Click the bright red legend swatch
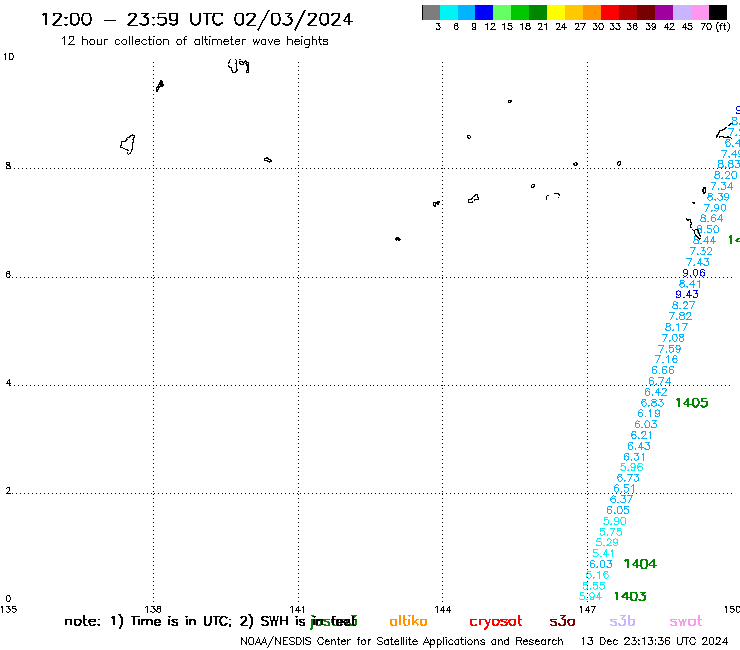This screenshot has width=740, height=650. [x=610, y=12]
